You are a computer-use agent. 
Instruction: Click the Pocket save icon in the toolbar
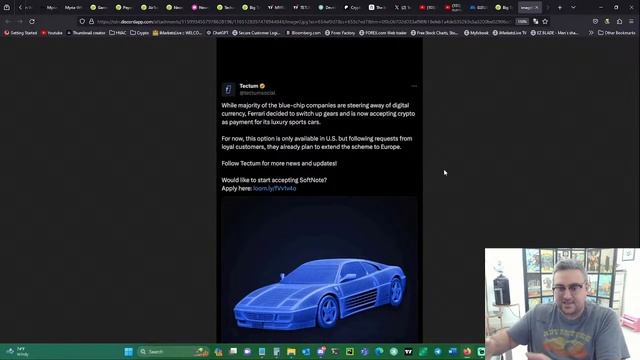click(596, 21)
